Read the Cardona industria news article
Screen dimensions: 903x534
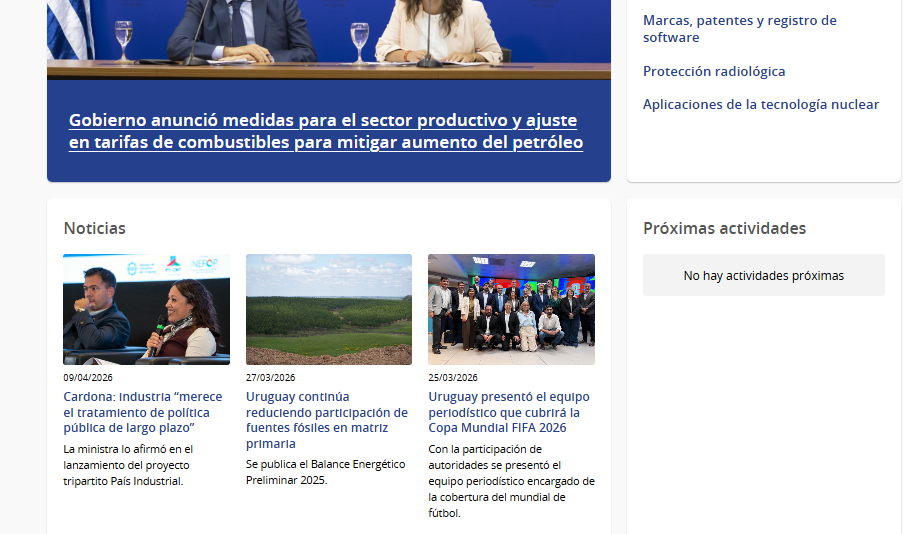tap(142, 412)
